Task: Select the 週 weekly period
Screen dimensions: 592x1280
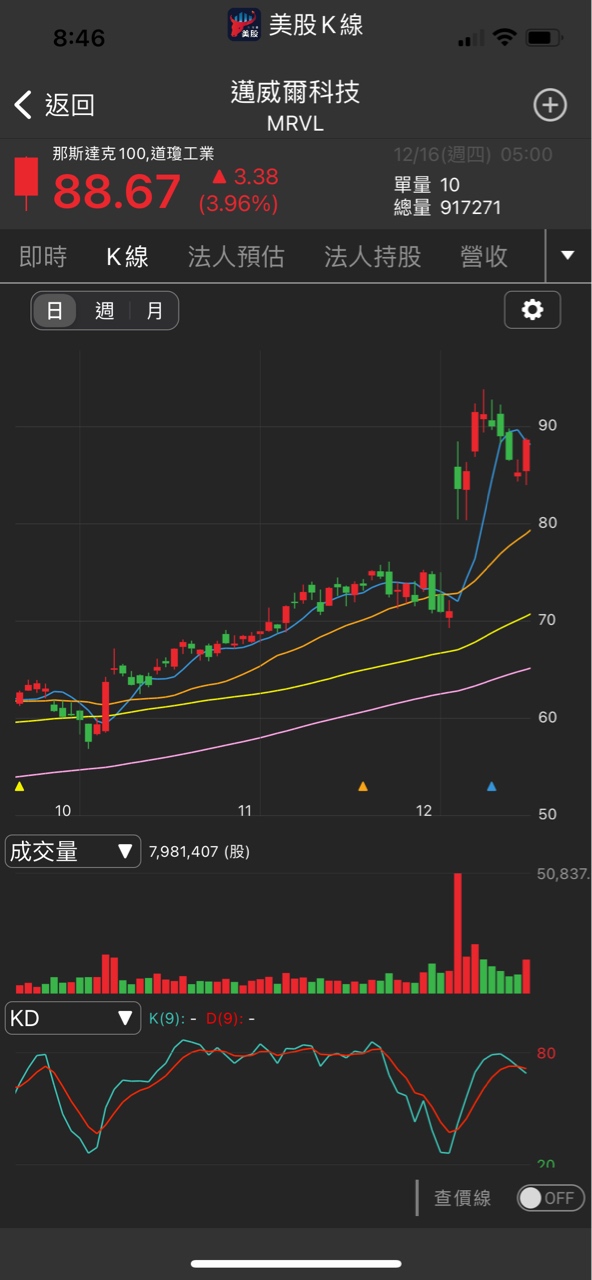Action: coord(105,311)
